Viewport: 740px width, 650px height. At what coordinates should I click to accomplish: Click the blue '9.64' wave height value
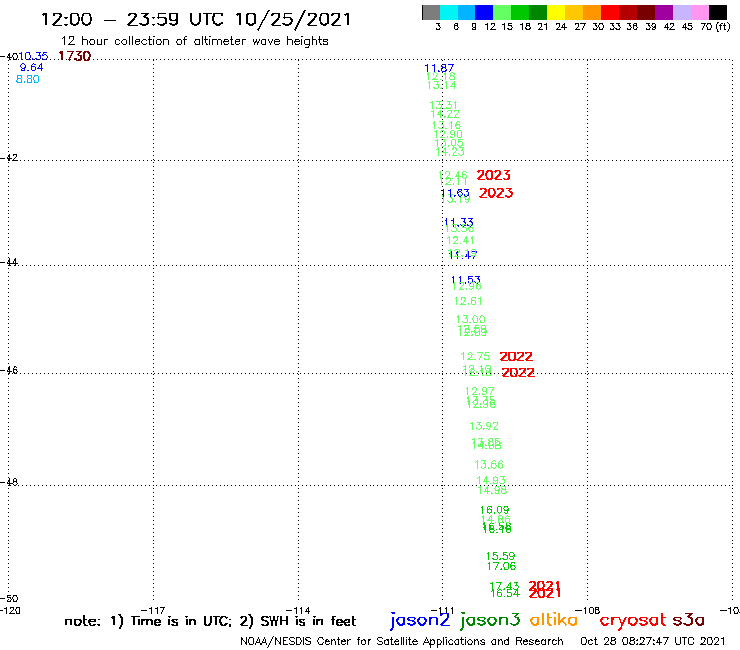(x=32, y=68)
